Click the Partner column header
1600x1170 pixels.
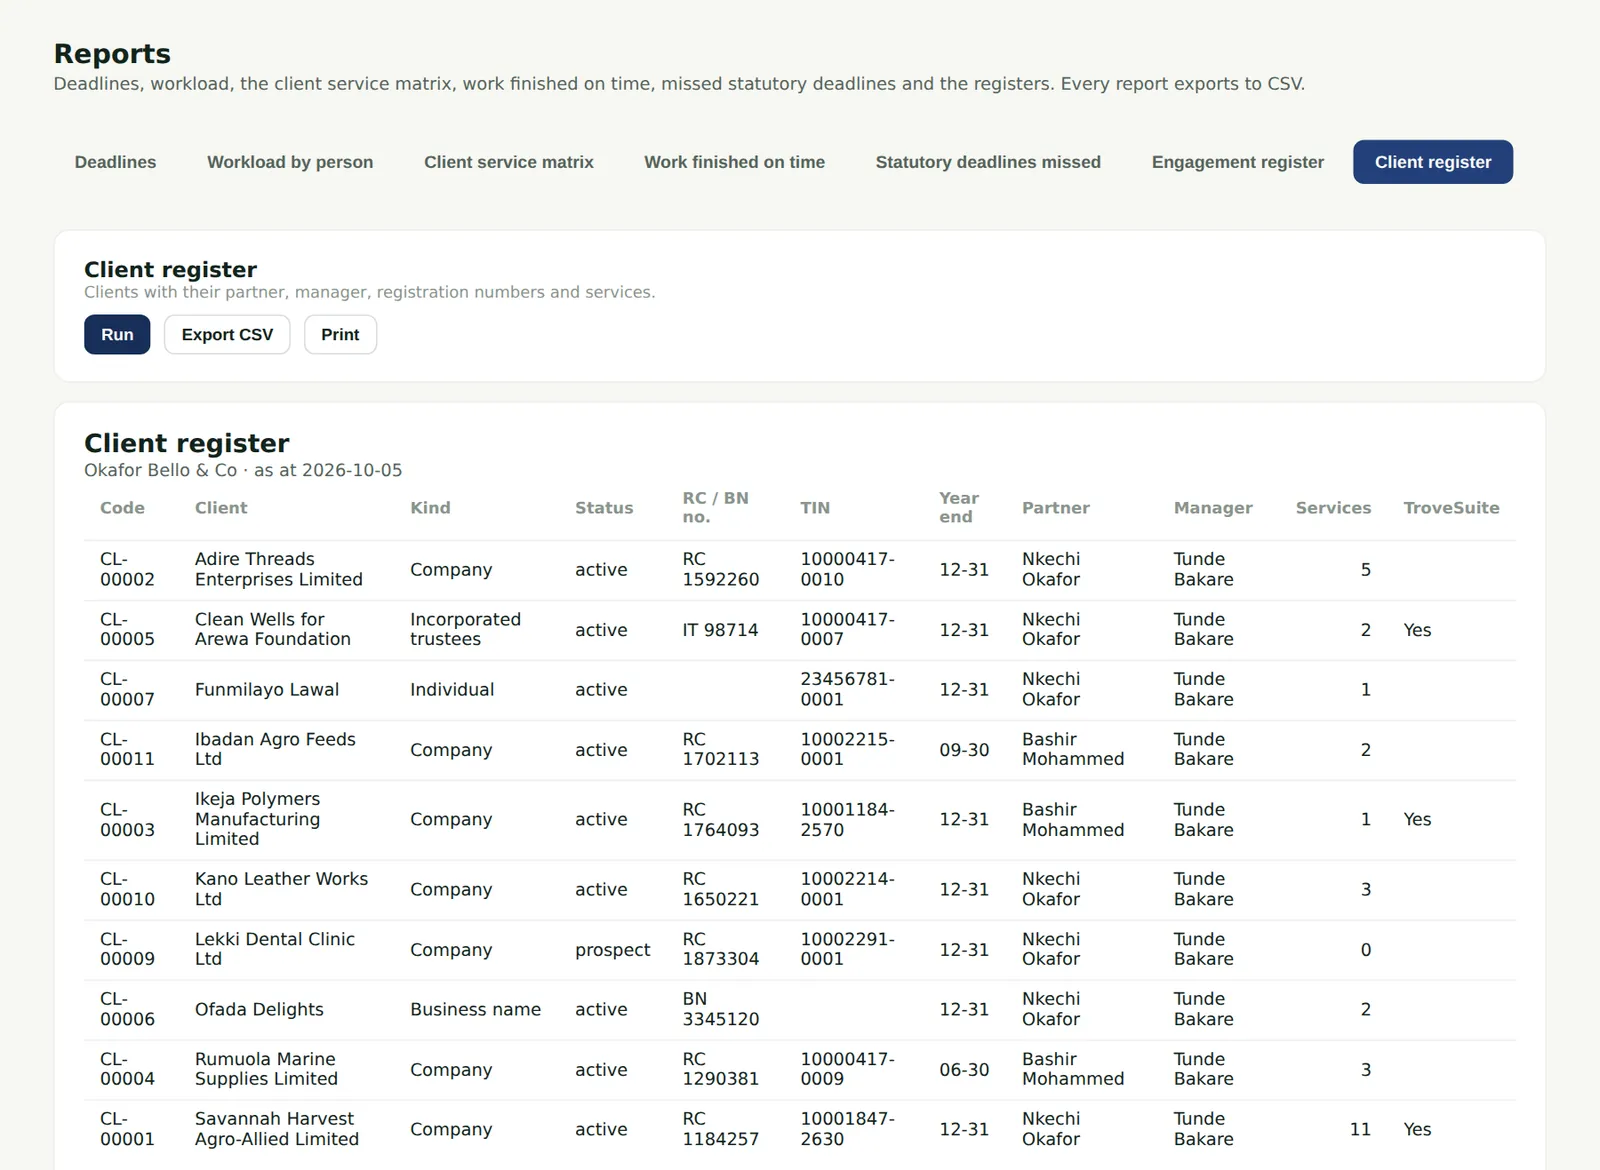pyautogui.click(x=1056, y=508)
